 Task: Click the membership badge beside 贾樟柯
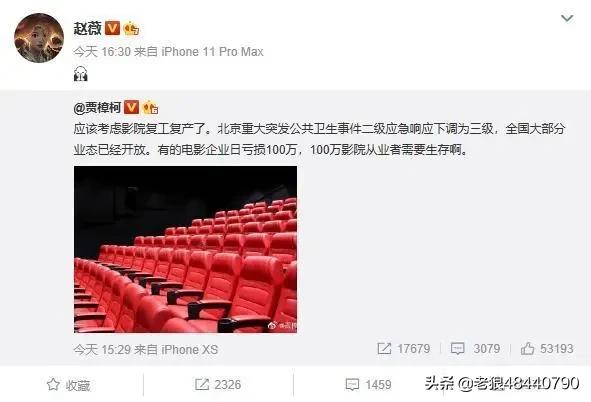(150, 108)
